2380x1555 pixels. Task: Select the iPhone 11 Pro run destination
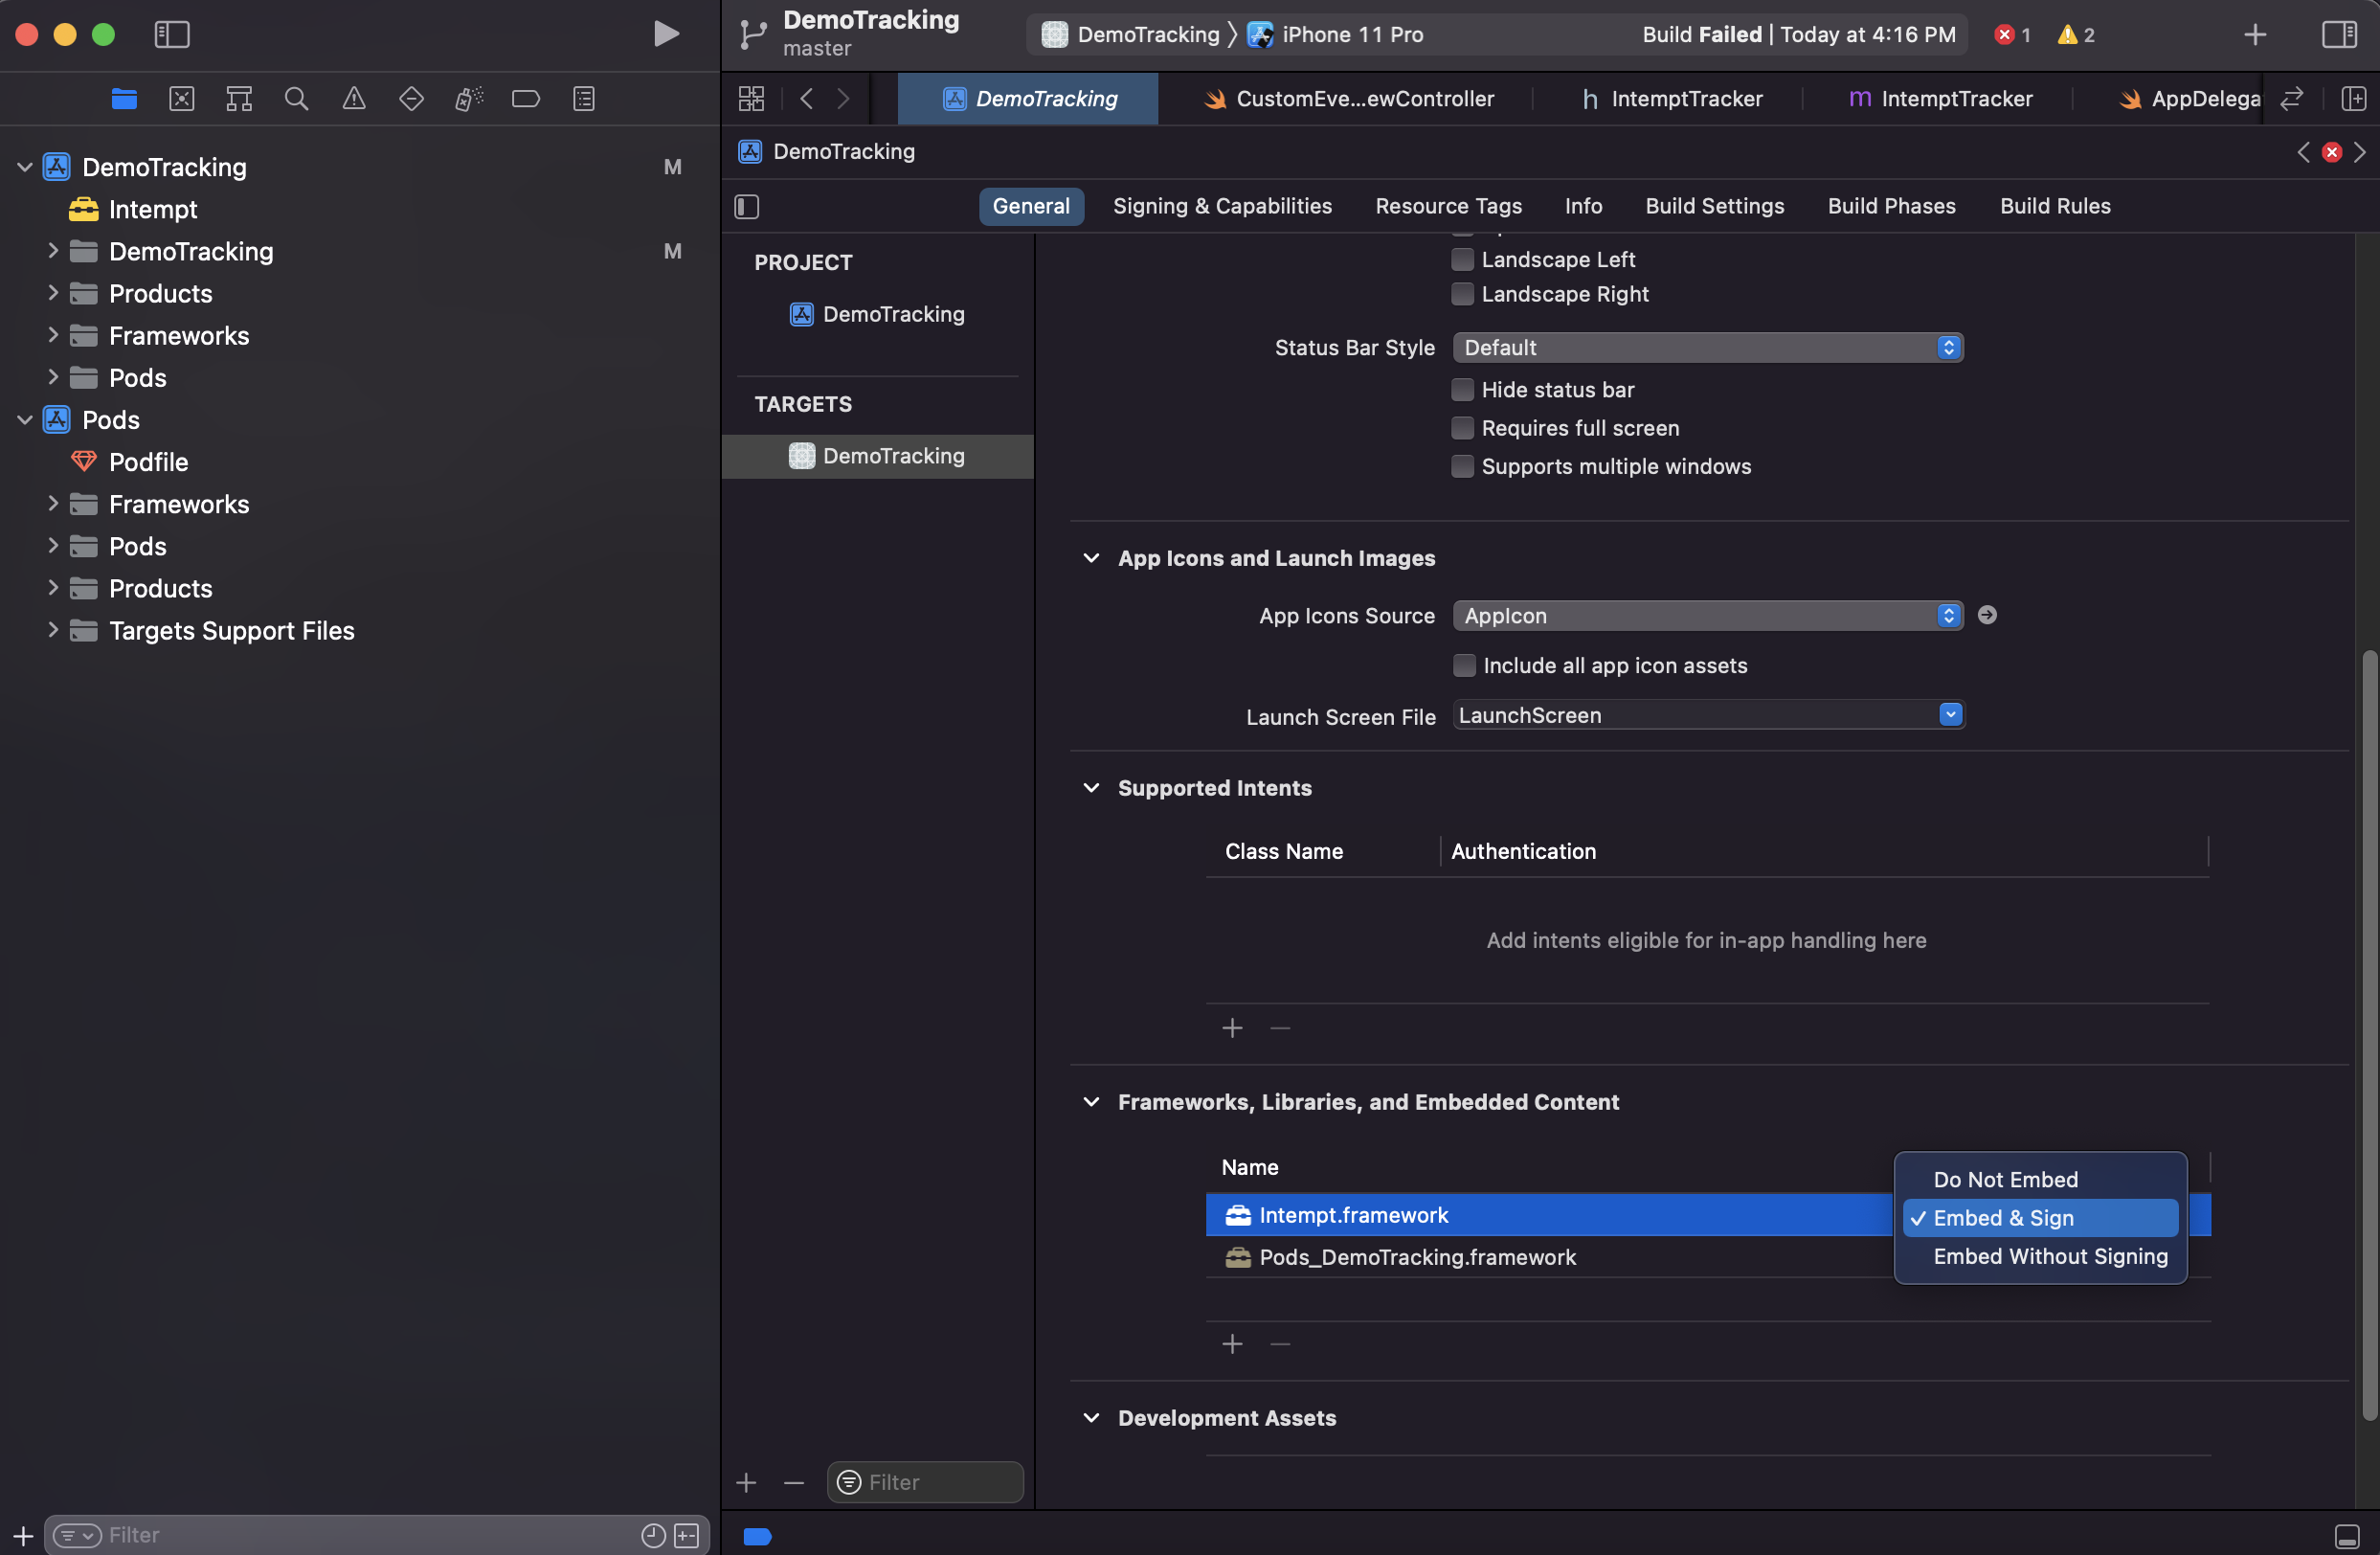tap(1336, 34)
